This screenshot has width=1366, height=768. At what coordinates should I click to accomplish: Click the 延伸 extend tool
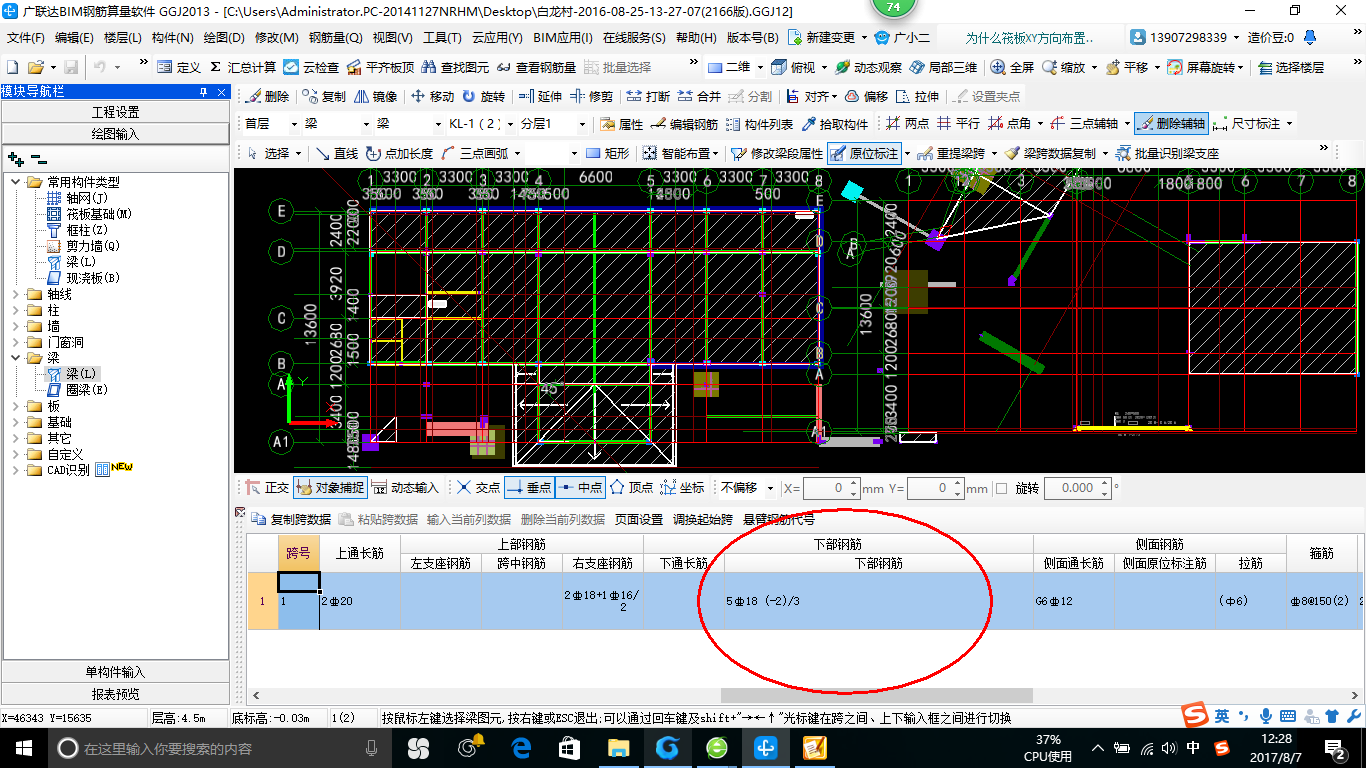(x=541, y=97)
